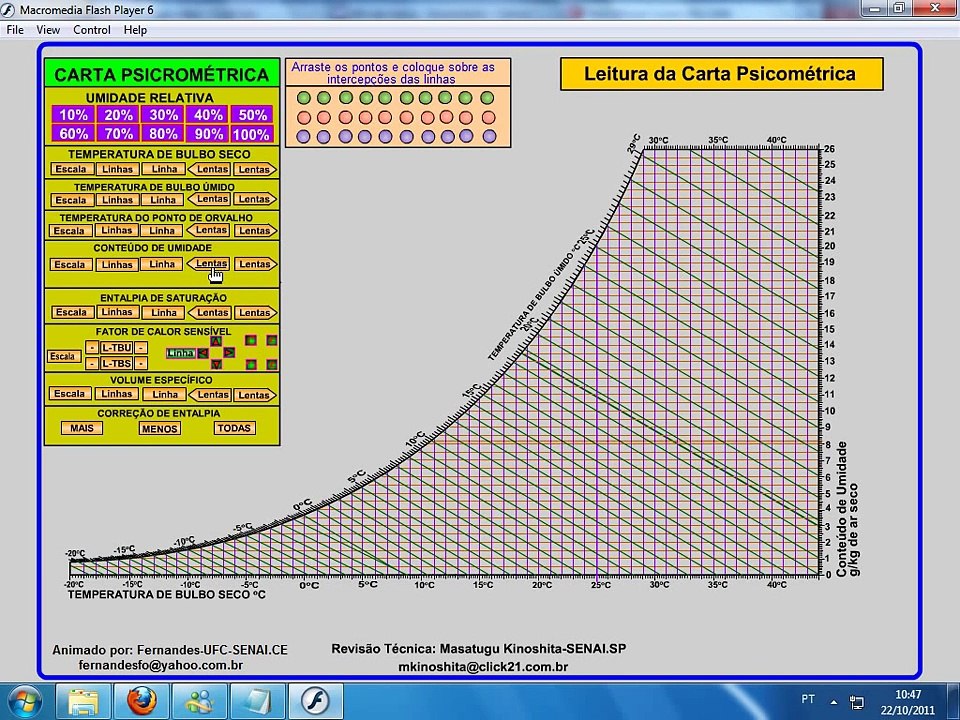Image resolution: width=960 pixels, height=720 pixels.
Task: Click the TODAS button under Correção de Entalpia
Action: click(234, 428)
